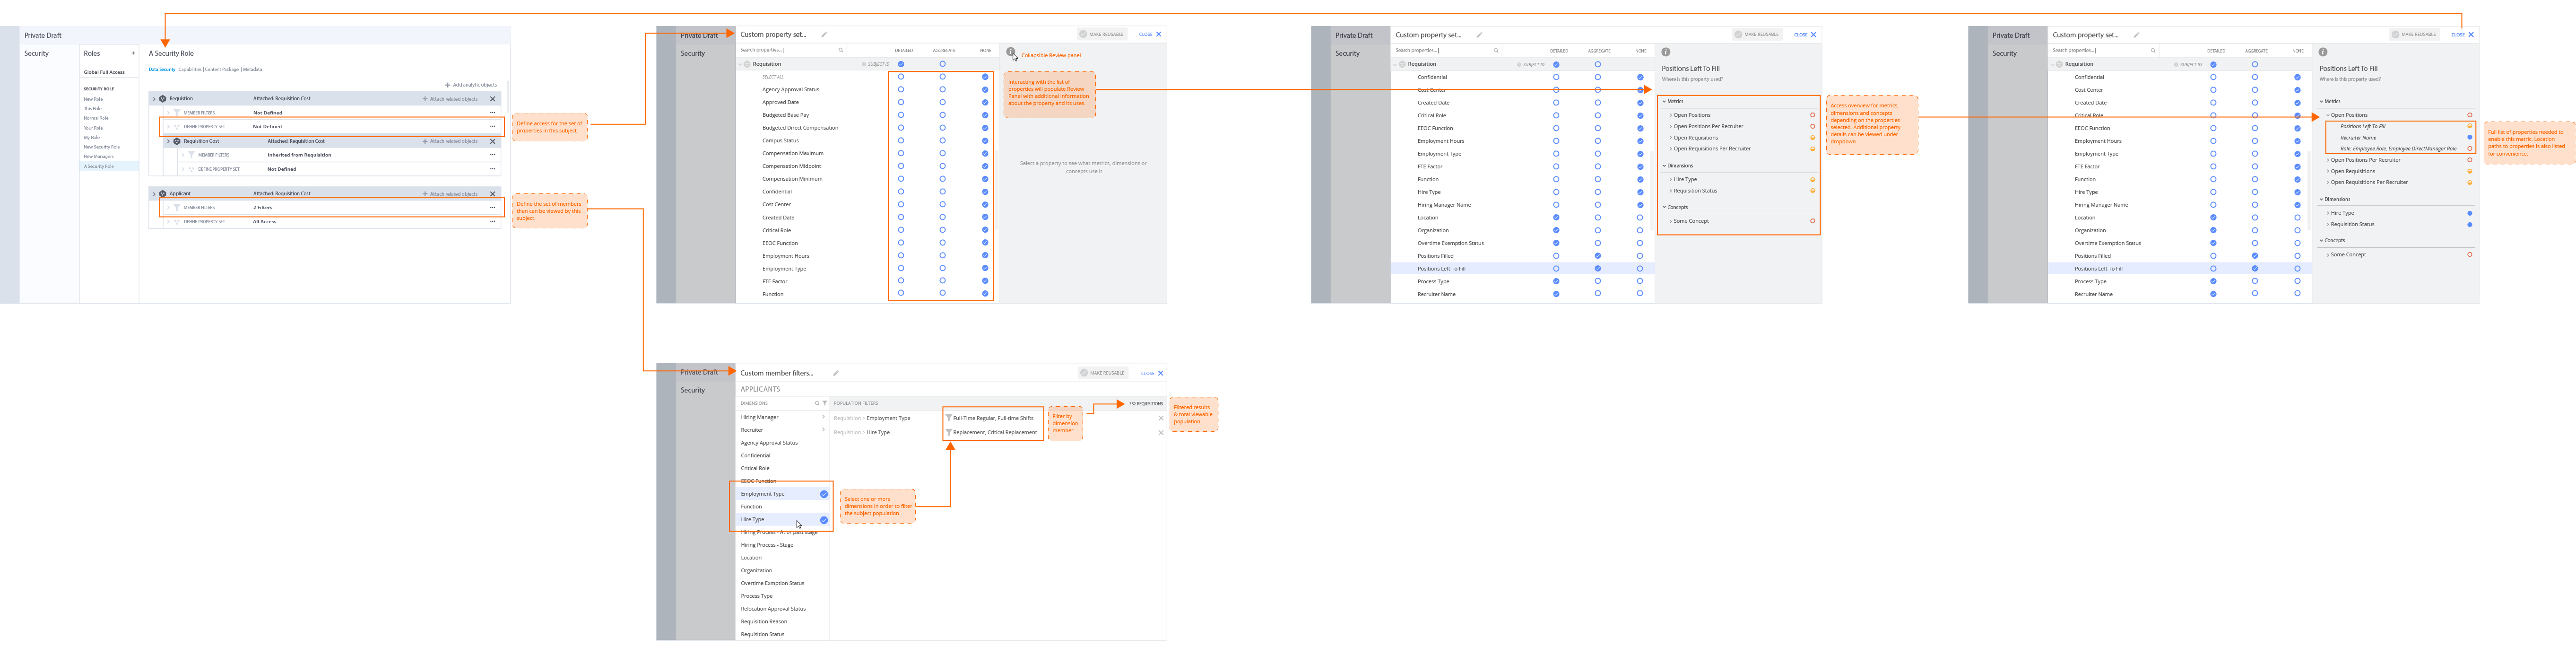Open ellipsis menu on the 2 Filters row

click(492, 207)
